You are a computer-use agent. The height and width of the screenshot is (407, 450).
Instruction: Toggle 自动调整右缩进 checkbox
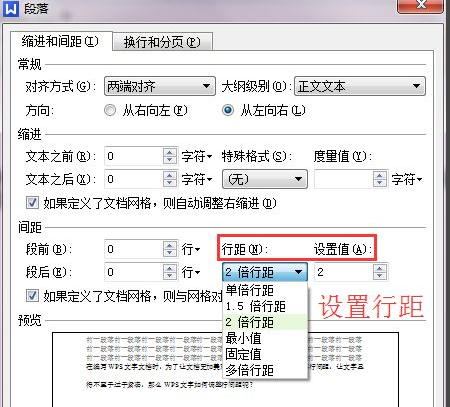click(32, 202)
